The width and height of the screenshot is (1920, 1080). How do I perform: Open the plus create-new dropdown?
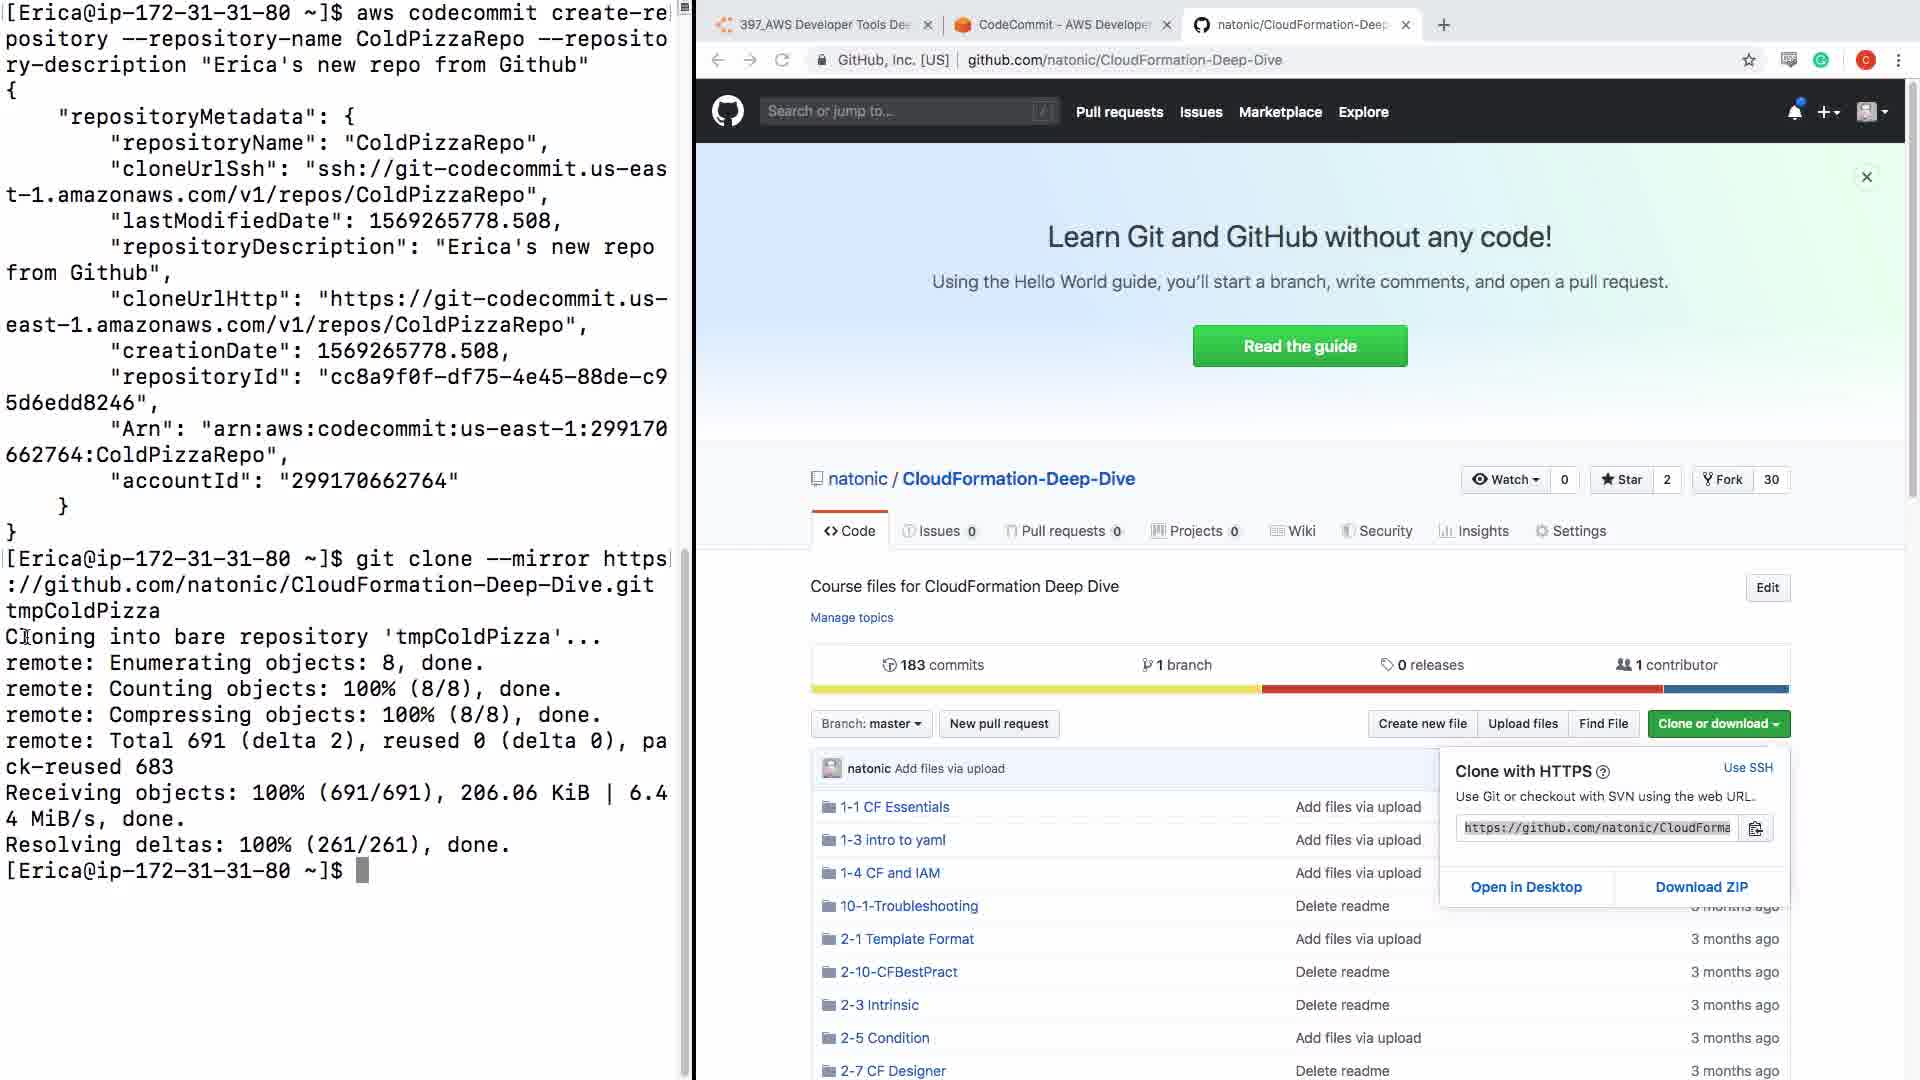(1828, 112)
